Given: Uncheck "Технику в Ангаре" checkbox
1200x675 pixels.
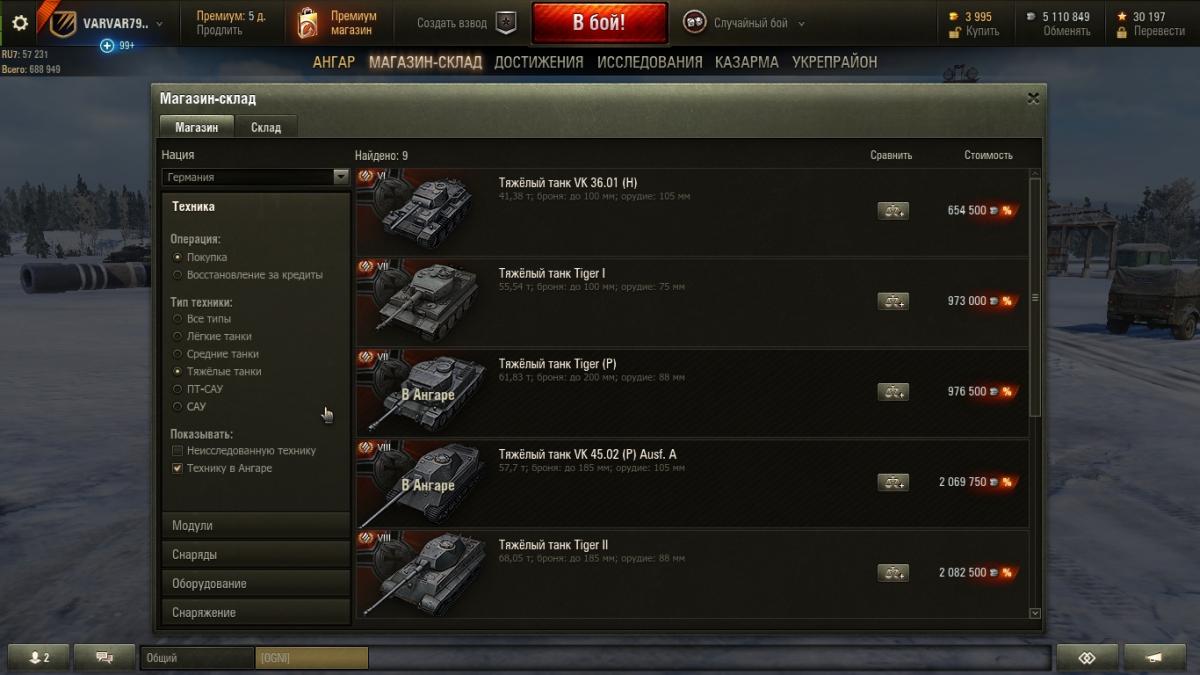Looking at the screenshot, I should click(x=222, y=468).
